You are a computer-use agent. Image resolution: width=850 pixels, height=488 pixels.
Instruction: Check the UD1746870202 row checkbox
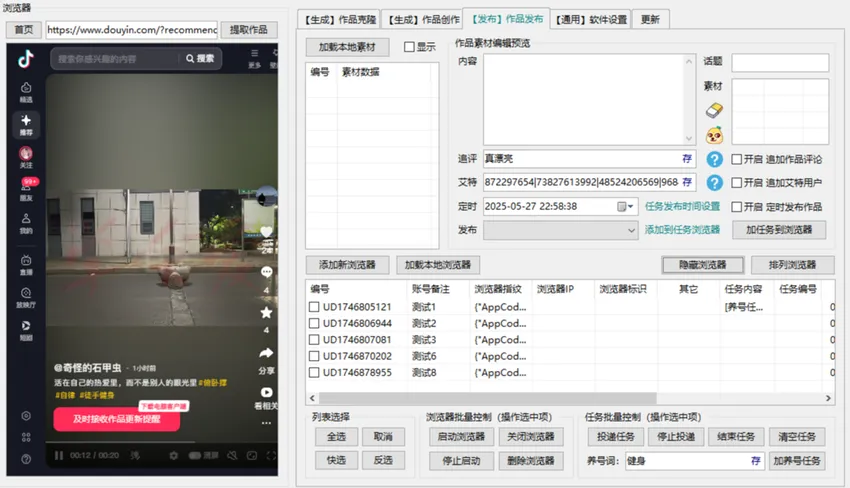314,356
